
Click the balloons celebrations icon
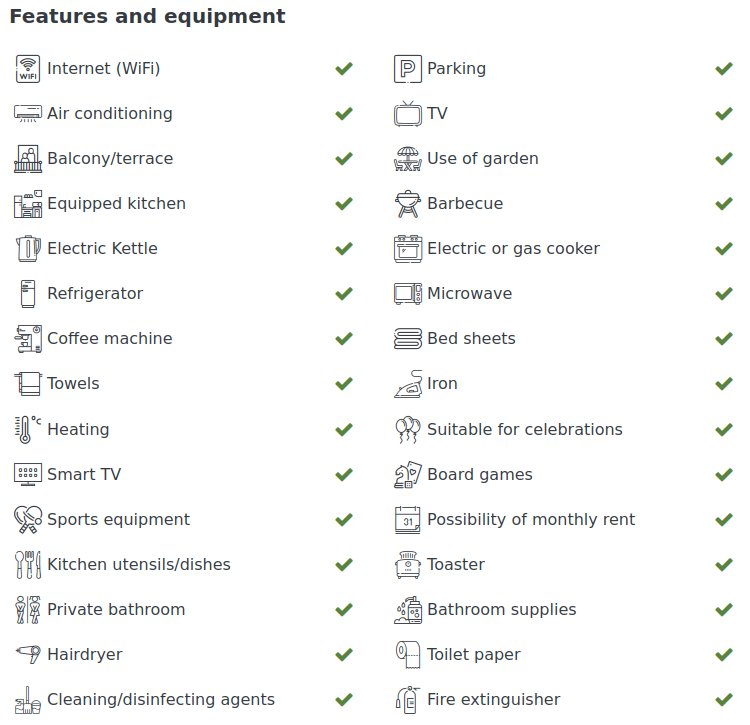[408, 430]
